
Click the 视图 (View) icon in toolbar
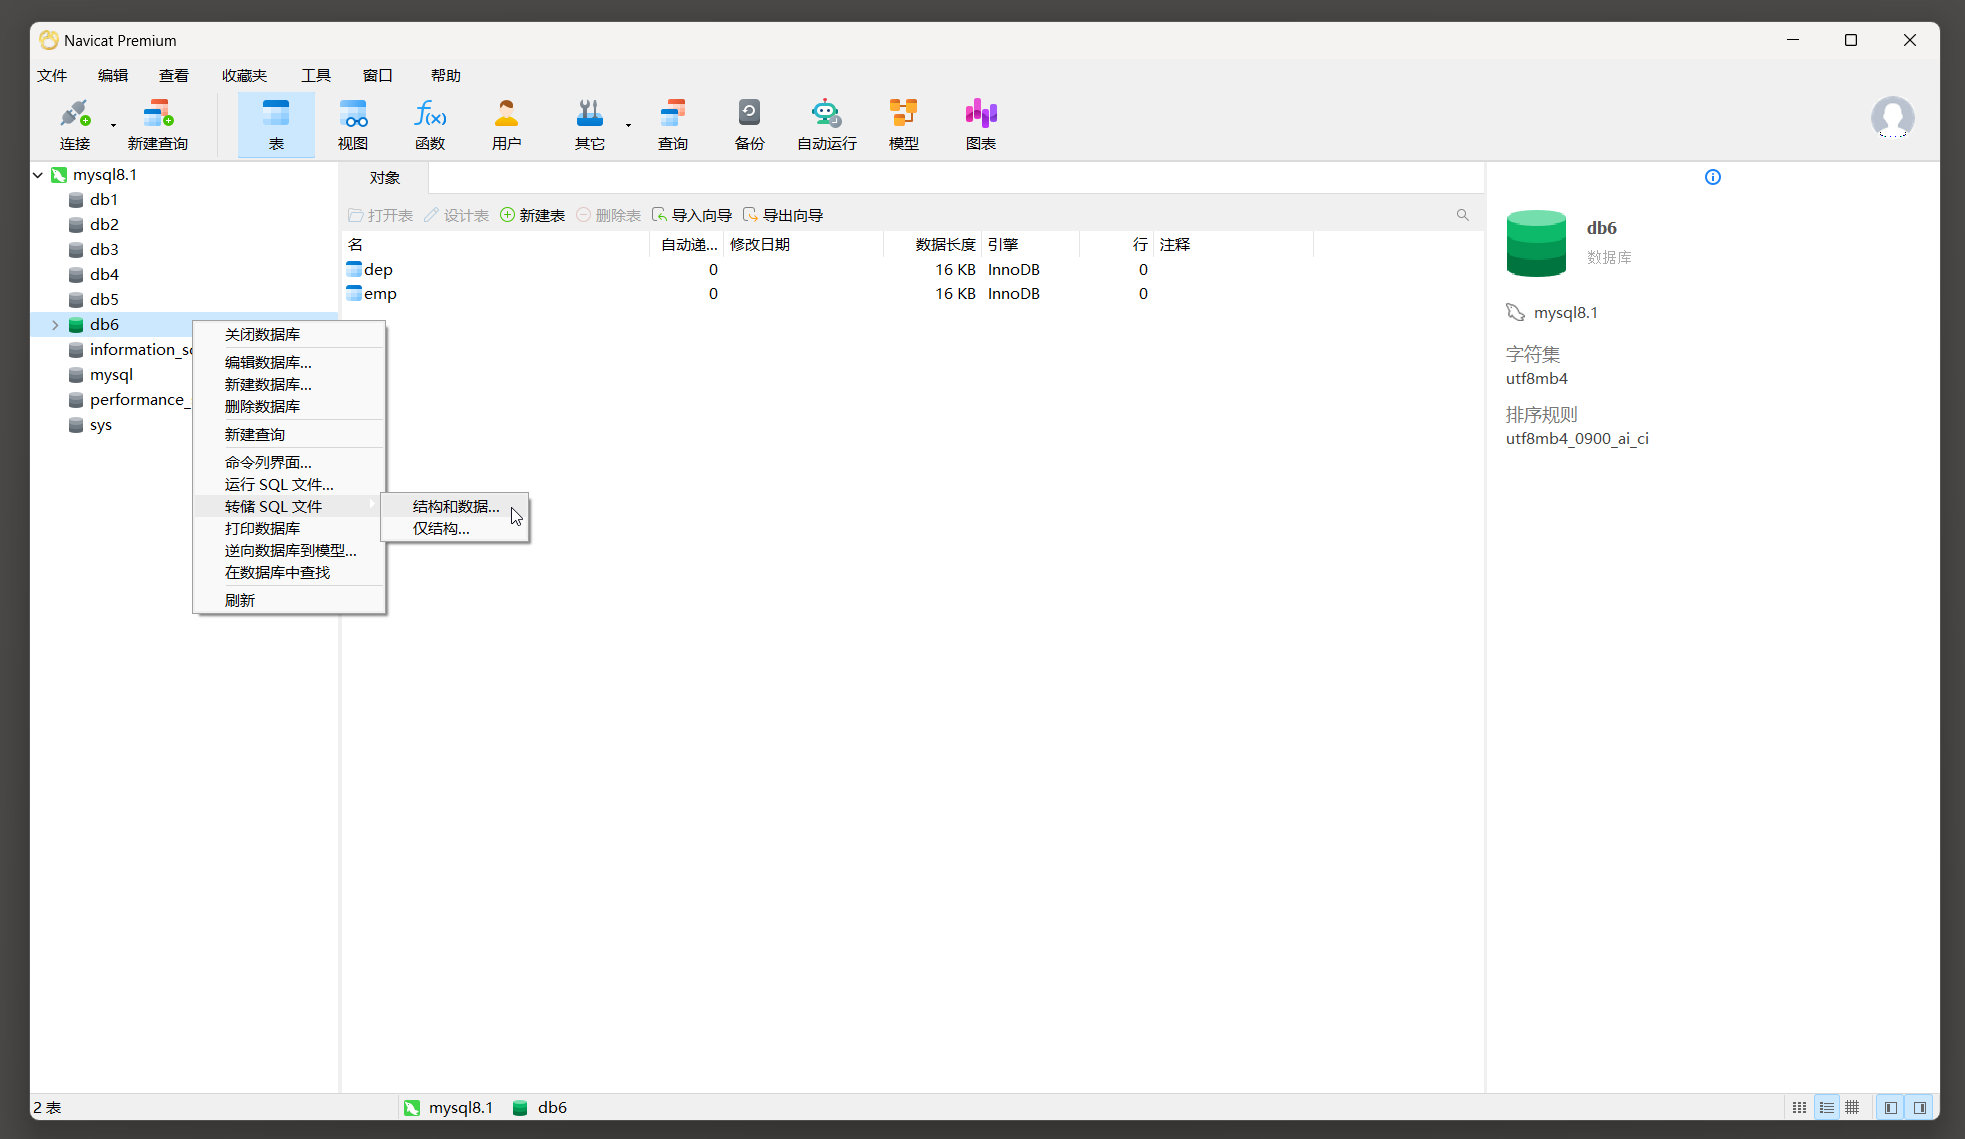(x=351, y=121)
